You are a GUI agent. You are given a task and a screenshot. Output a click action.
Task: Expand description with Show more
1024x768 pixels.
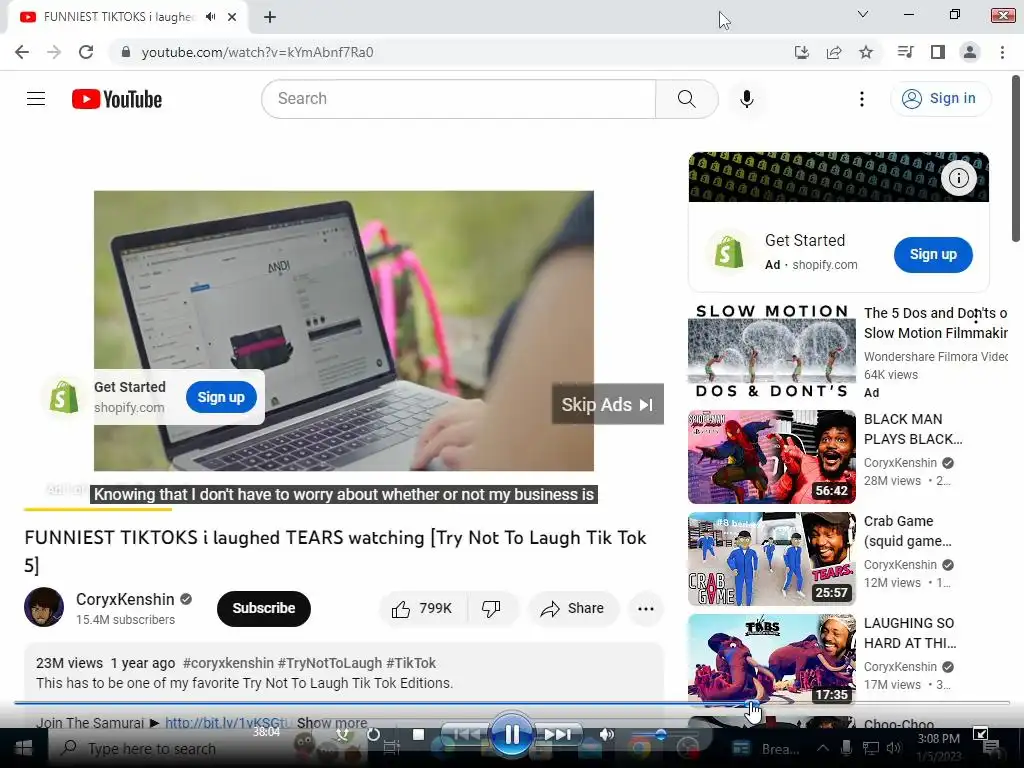332,723
